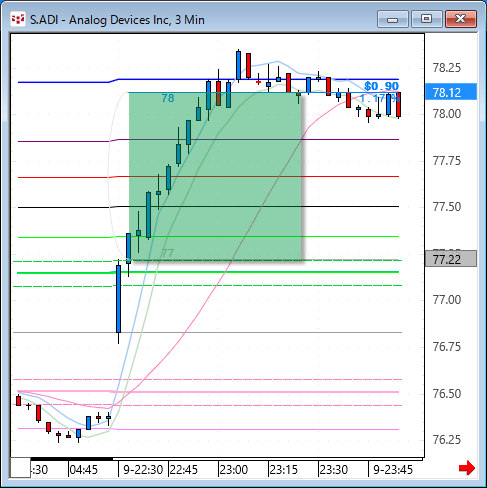Click the 77.75 price axis label
Viewport: 487px width, 488px height.
447,161
